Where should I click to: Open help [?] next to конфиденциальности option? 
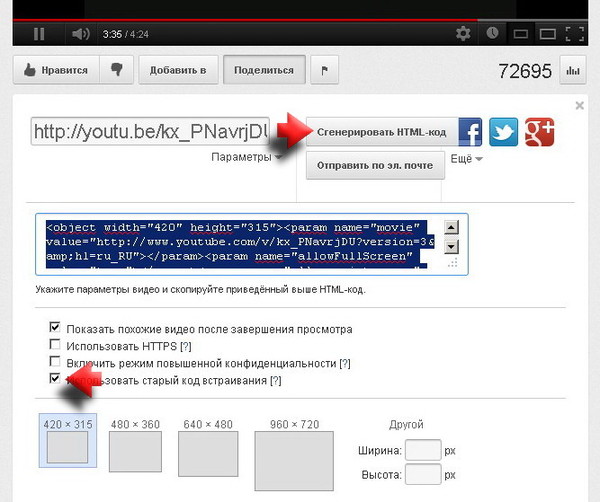coord(345,363)
